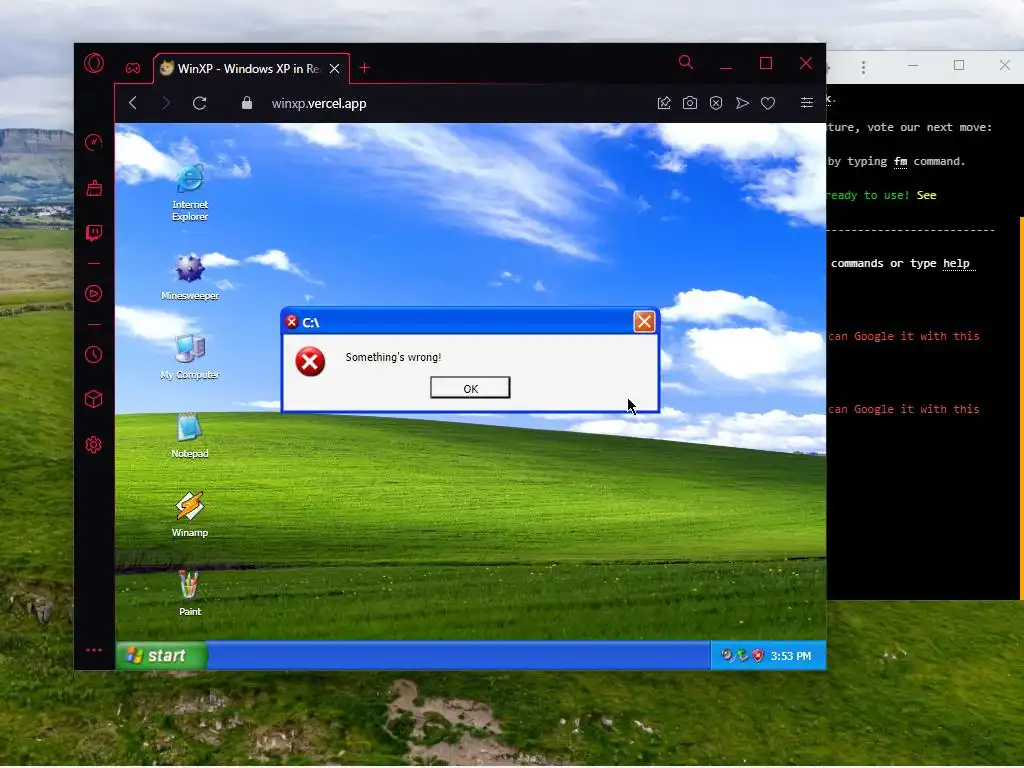
Task: Open the ad blocker shield
Action: pyautogui.click(x=716, y=103)
